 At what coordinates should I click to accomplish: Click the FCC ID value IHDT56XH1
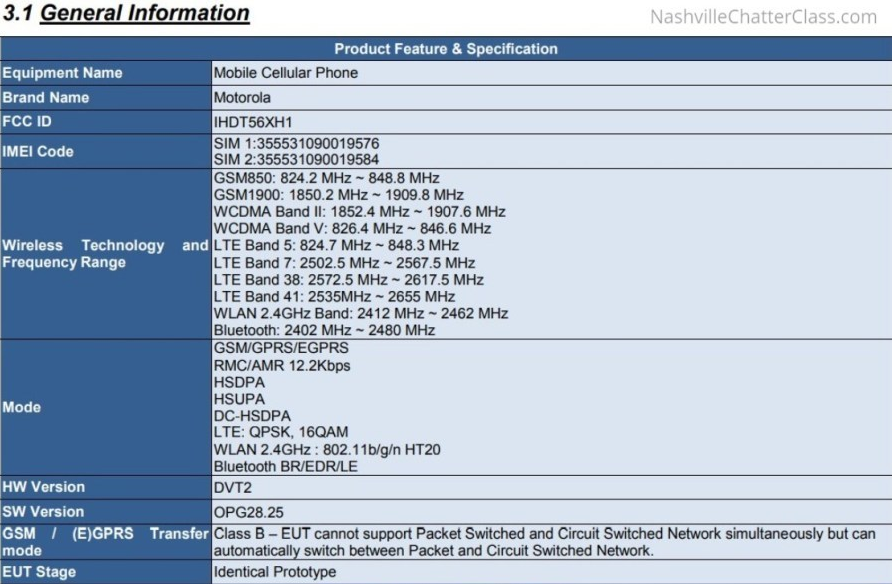[x=253, y=122]
